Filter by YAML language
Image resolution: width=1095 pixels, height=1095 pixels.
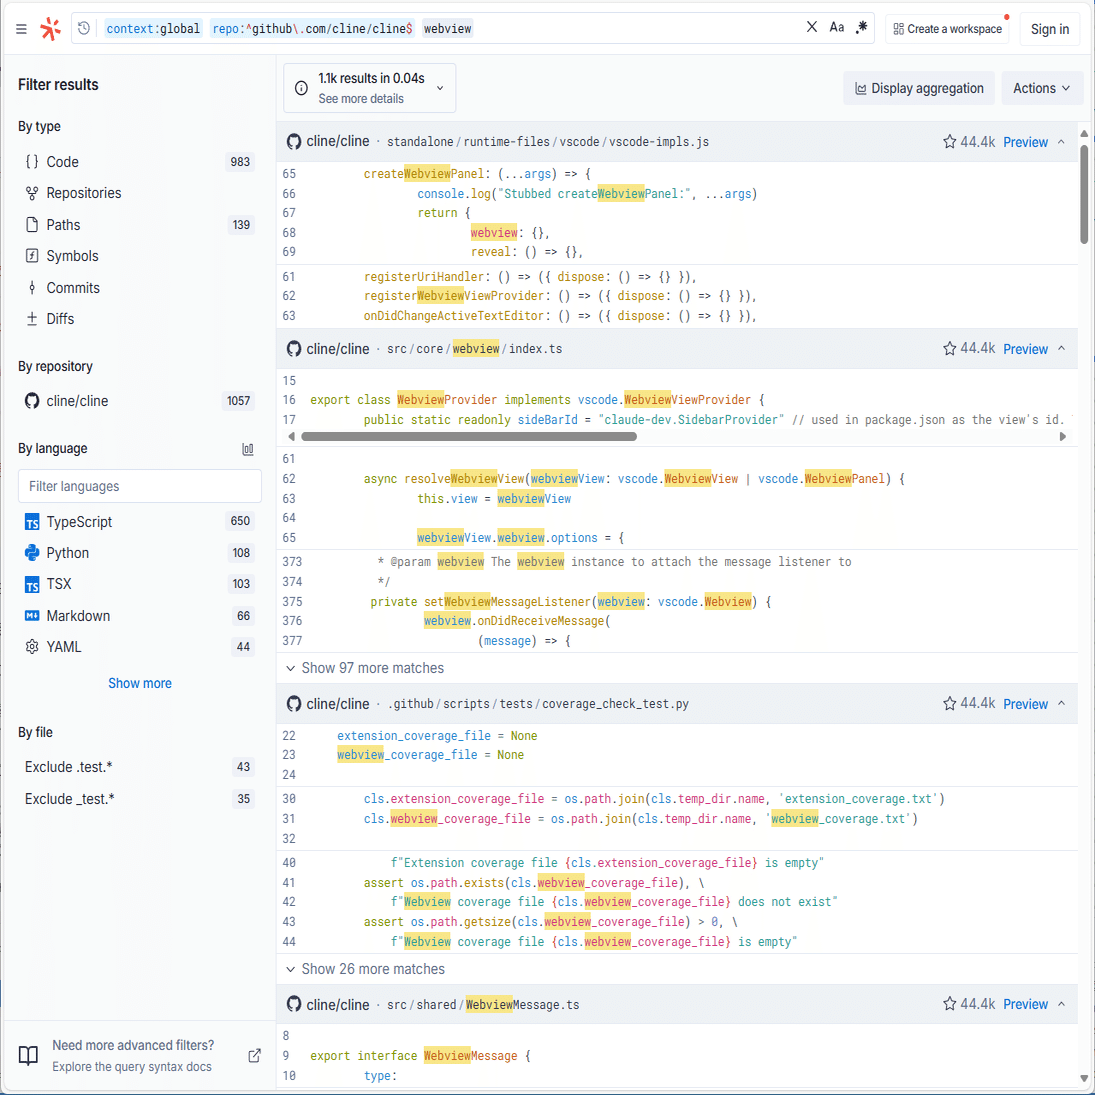pos(139,647)
